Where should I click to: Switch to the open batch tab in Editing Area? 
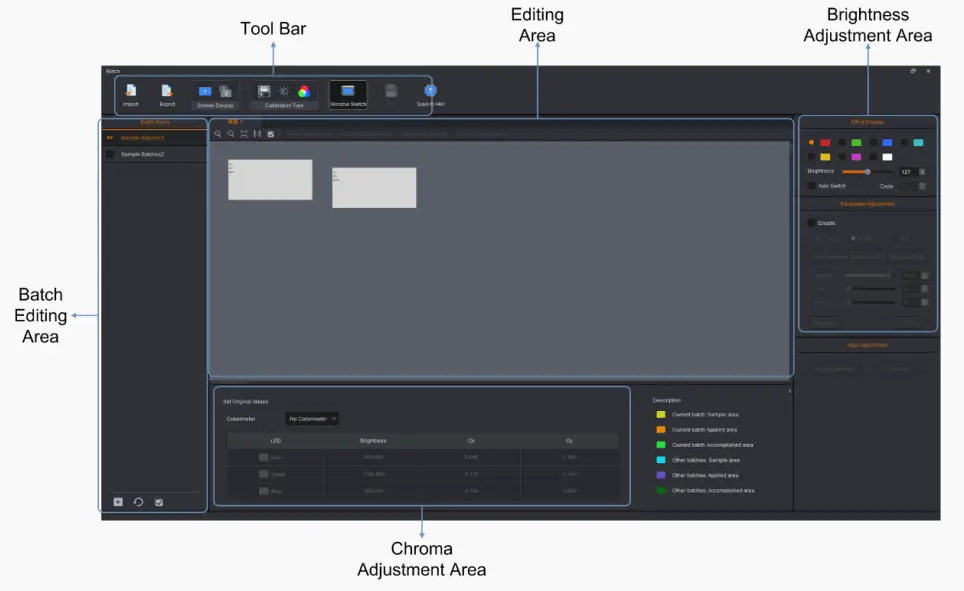(x=232, y=121)
